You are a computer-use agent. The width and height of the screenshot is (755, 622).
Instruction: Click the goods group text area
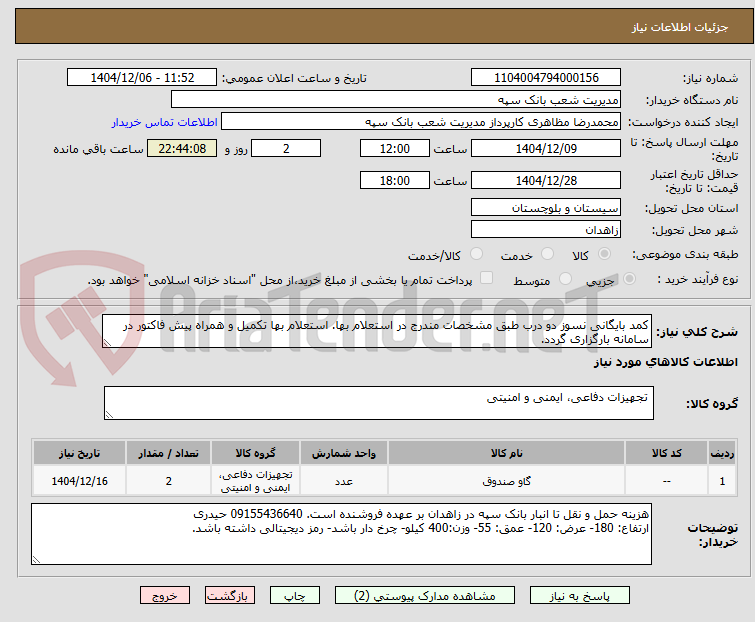pos(379,403)
